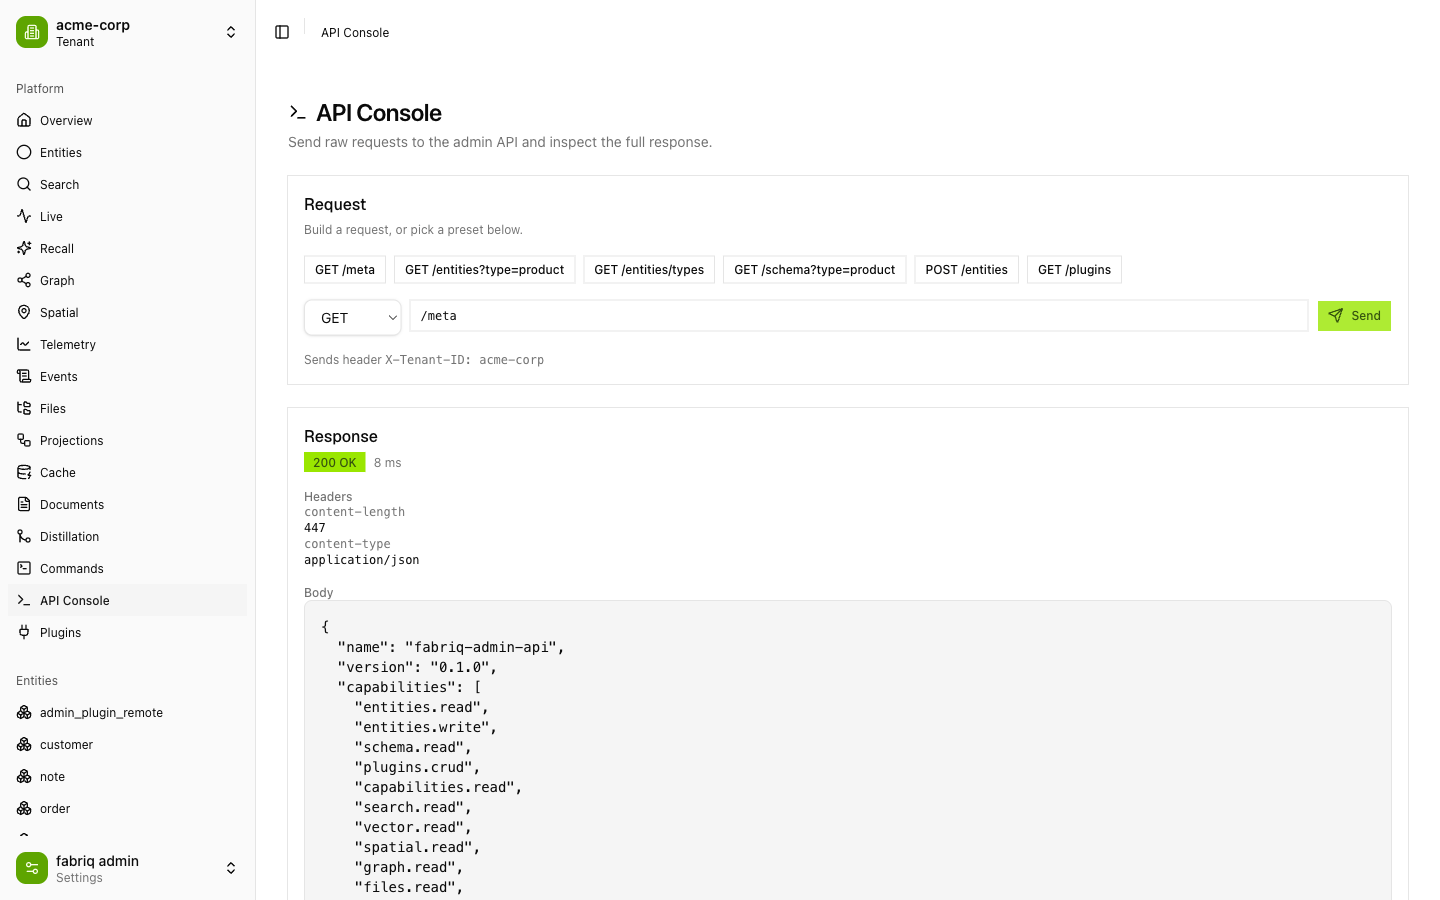Click the note entity icon
1440x900 pixels.
coord(24,776)
